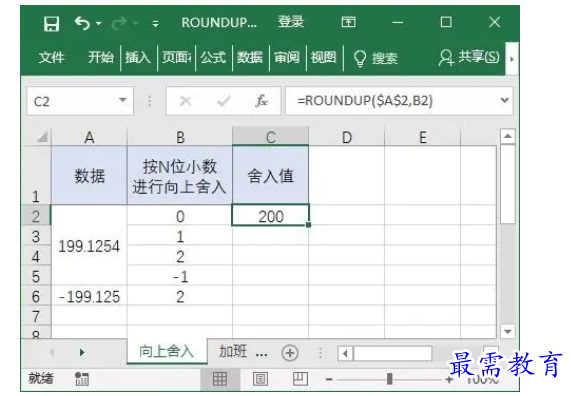The height and width of the screenshot is (396, 571).
Task: Undo the last action
Action: point(82,23)
